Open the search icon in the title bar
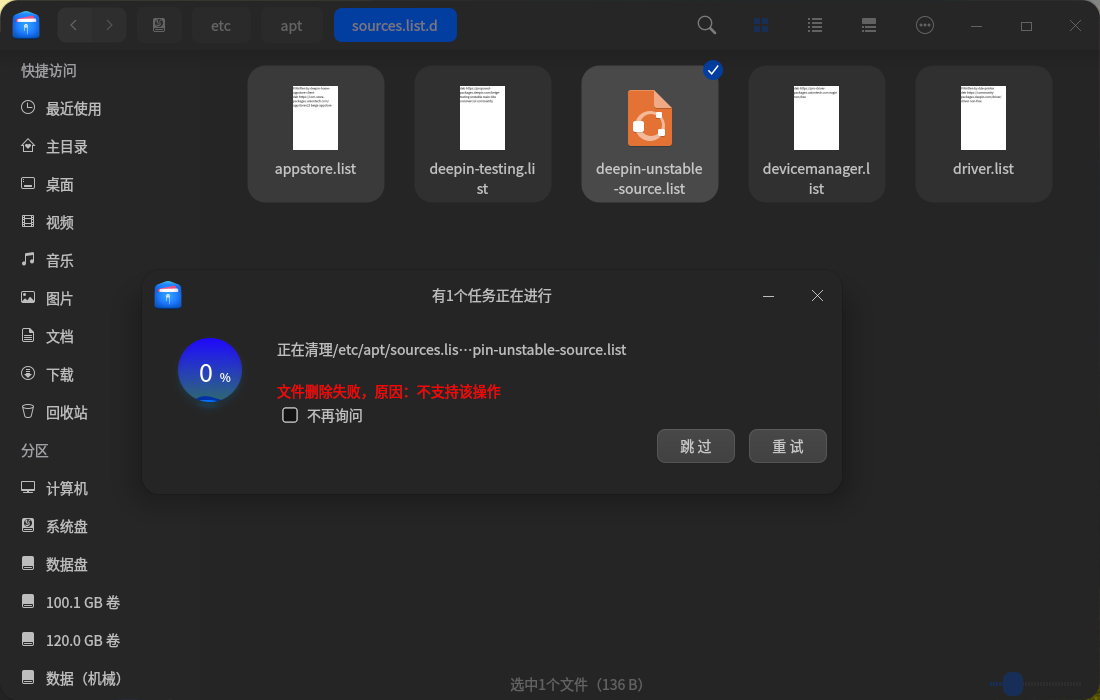Screen dimensions: 1100x700 pos(706,24)
